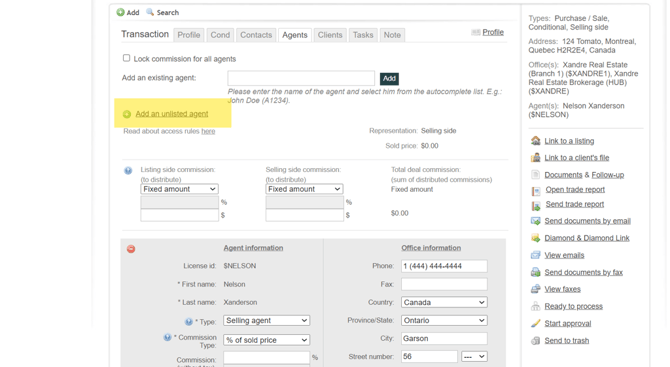Click the Start approval link
Image resolution: width=670 pixels, height=367 pixels.
click(568, 323)
